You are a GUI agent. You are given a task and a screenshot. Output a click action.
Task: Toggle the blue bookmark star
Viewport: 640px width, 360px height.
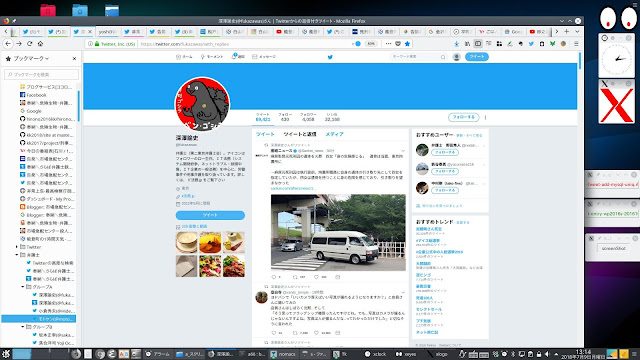[407, 44]
